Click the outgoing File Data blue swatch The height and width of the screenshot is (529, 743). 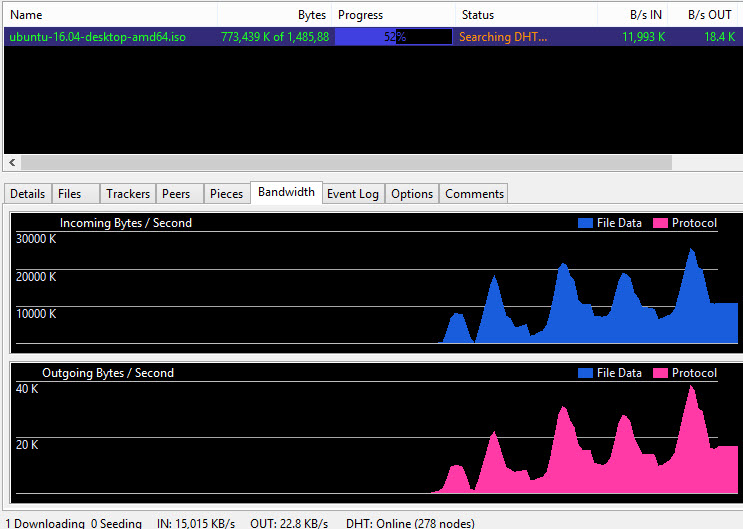click(585, 373)
